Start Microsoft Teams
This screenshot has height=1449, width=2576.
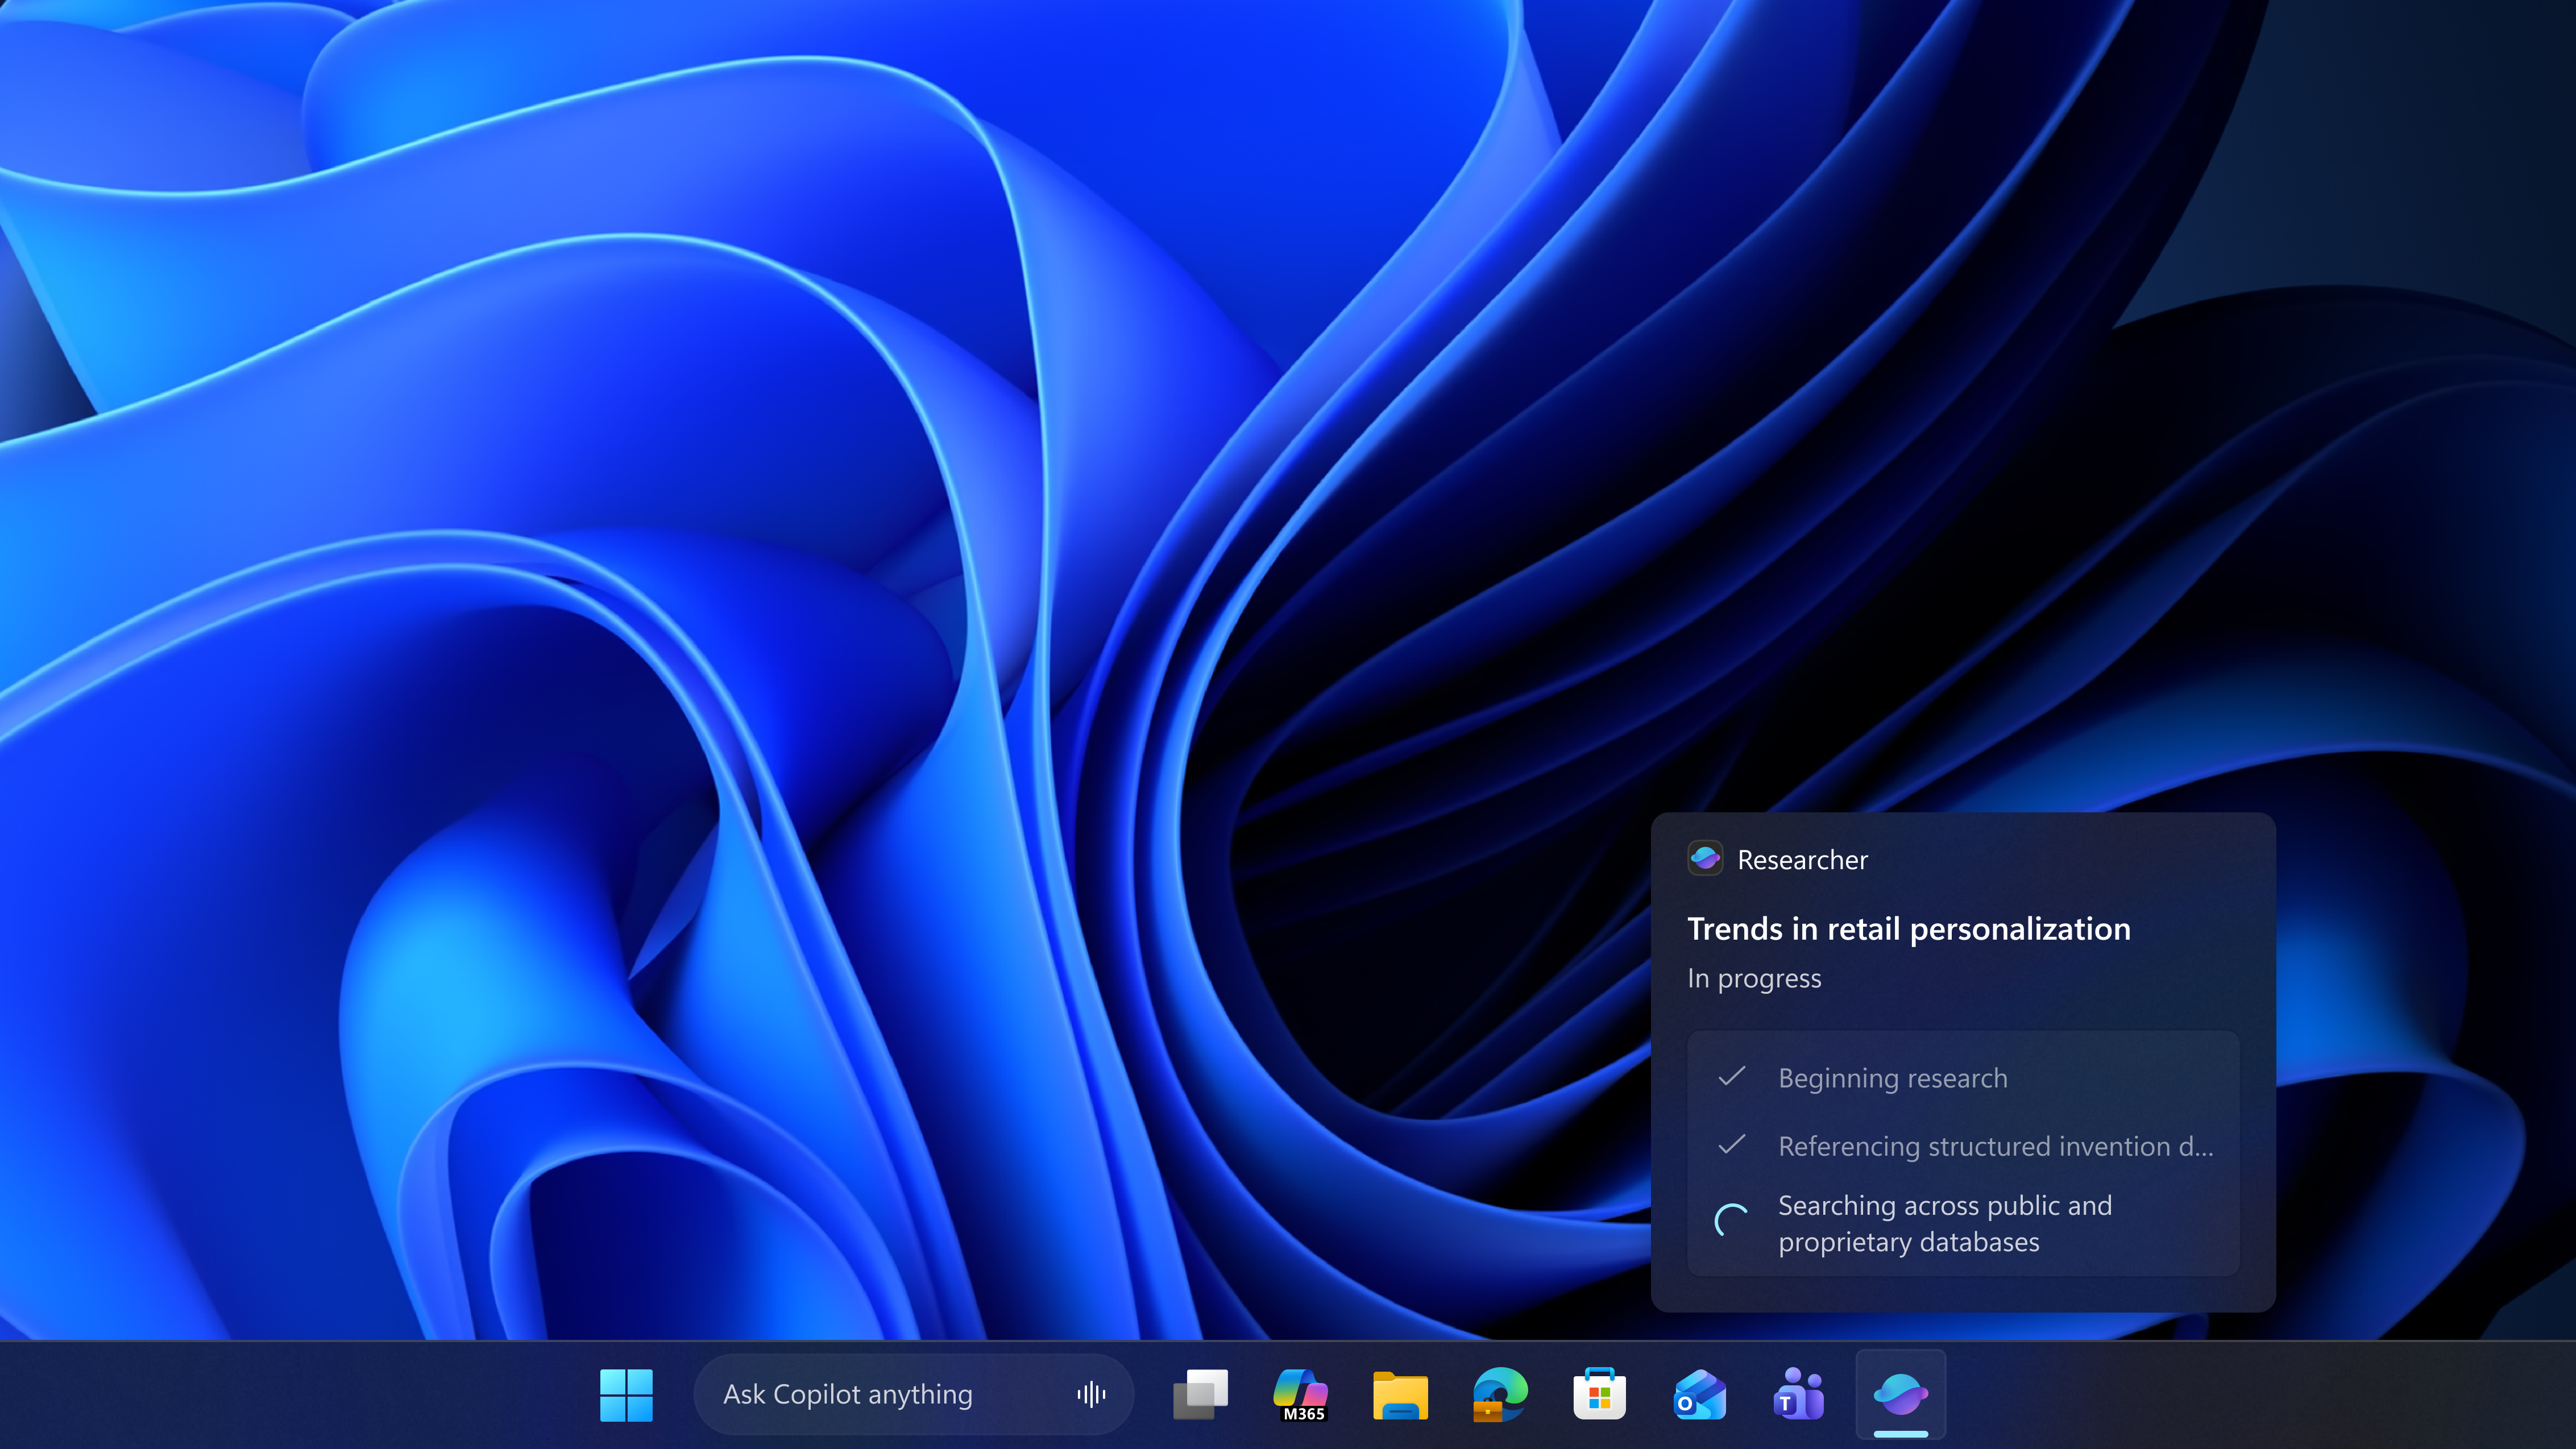(x=1797, y=1393)
